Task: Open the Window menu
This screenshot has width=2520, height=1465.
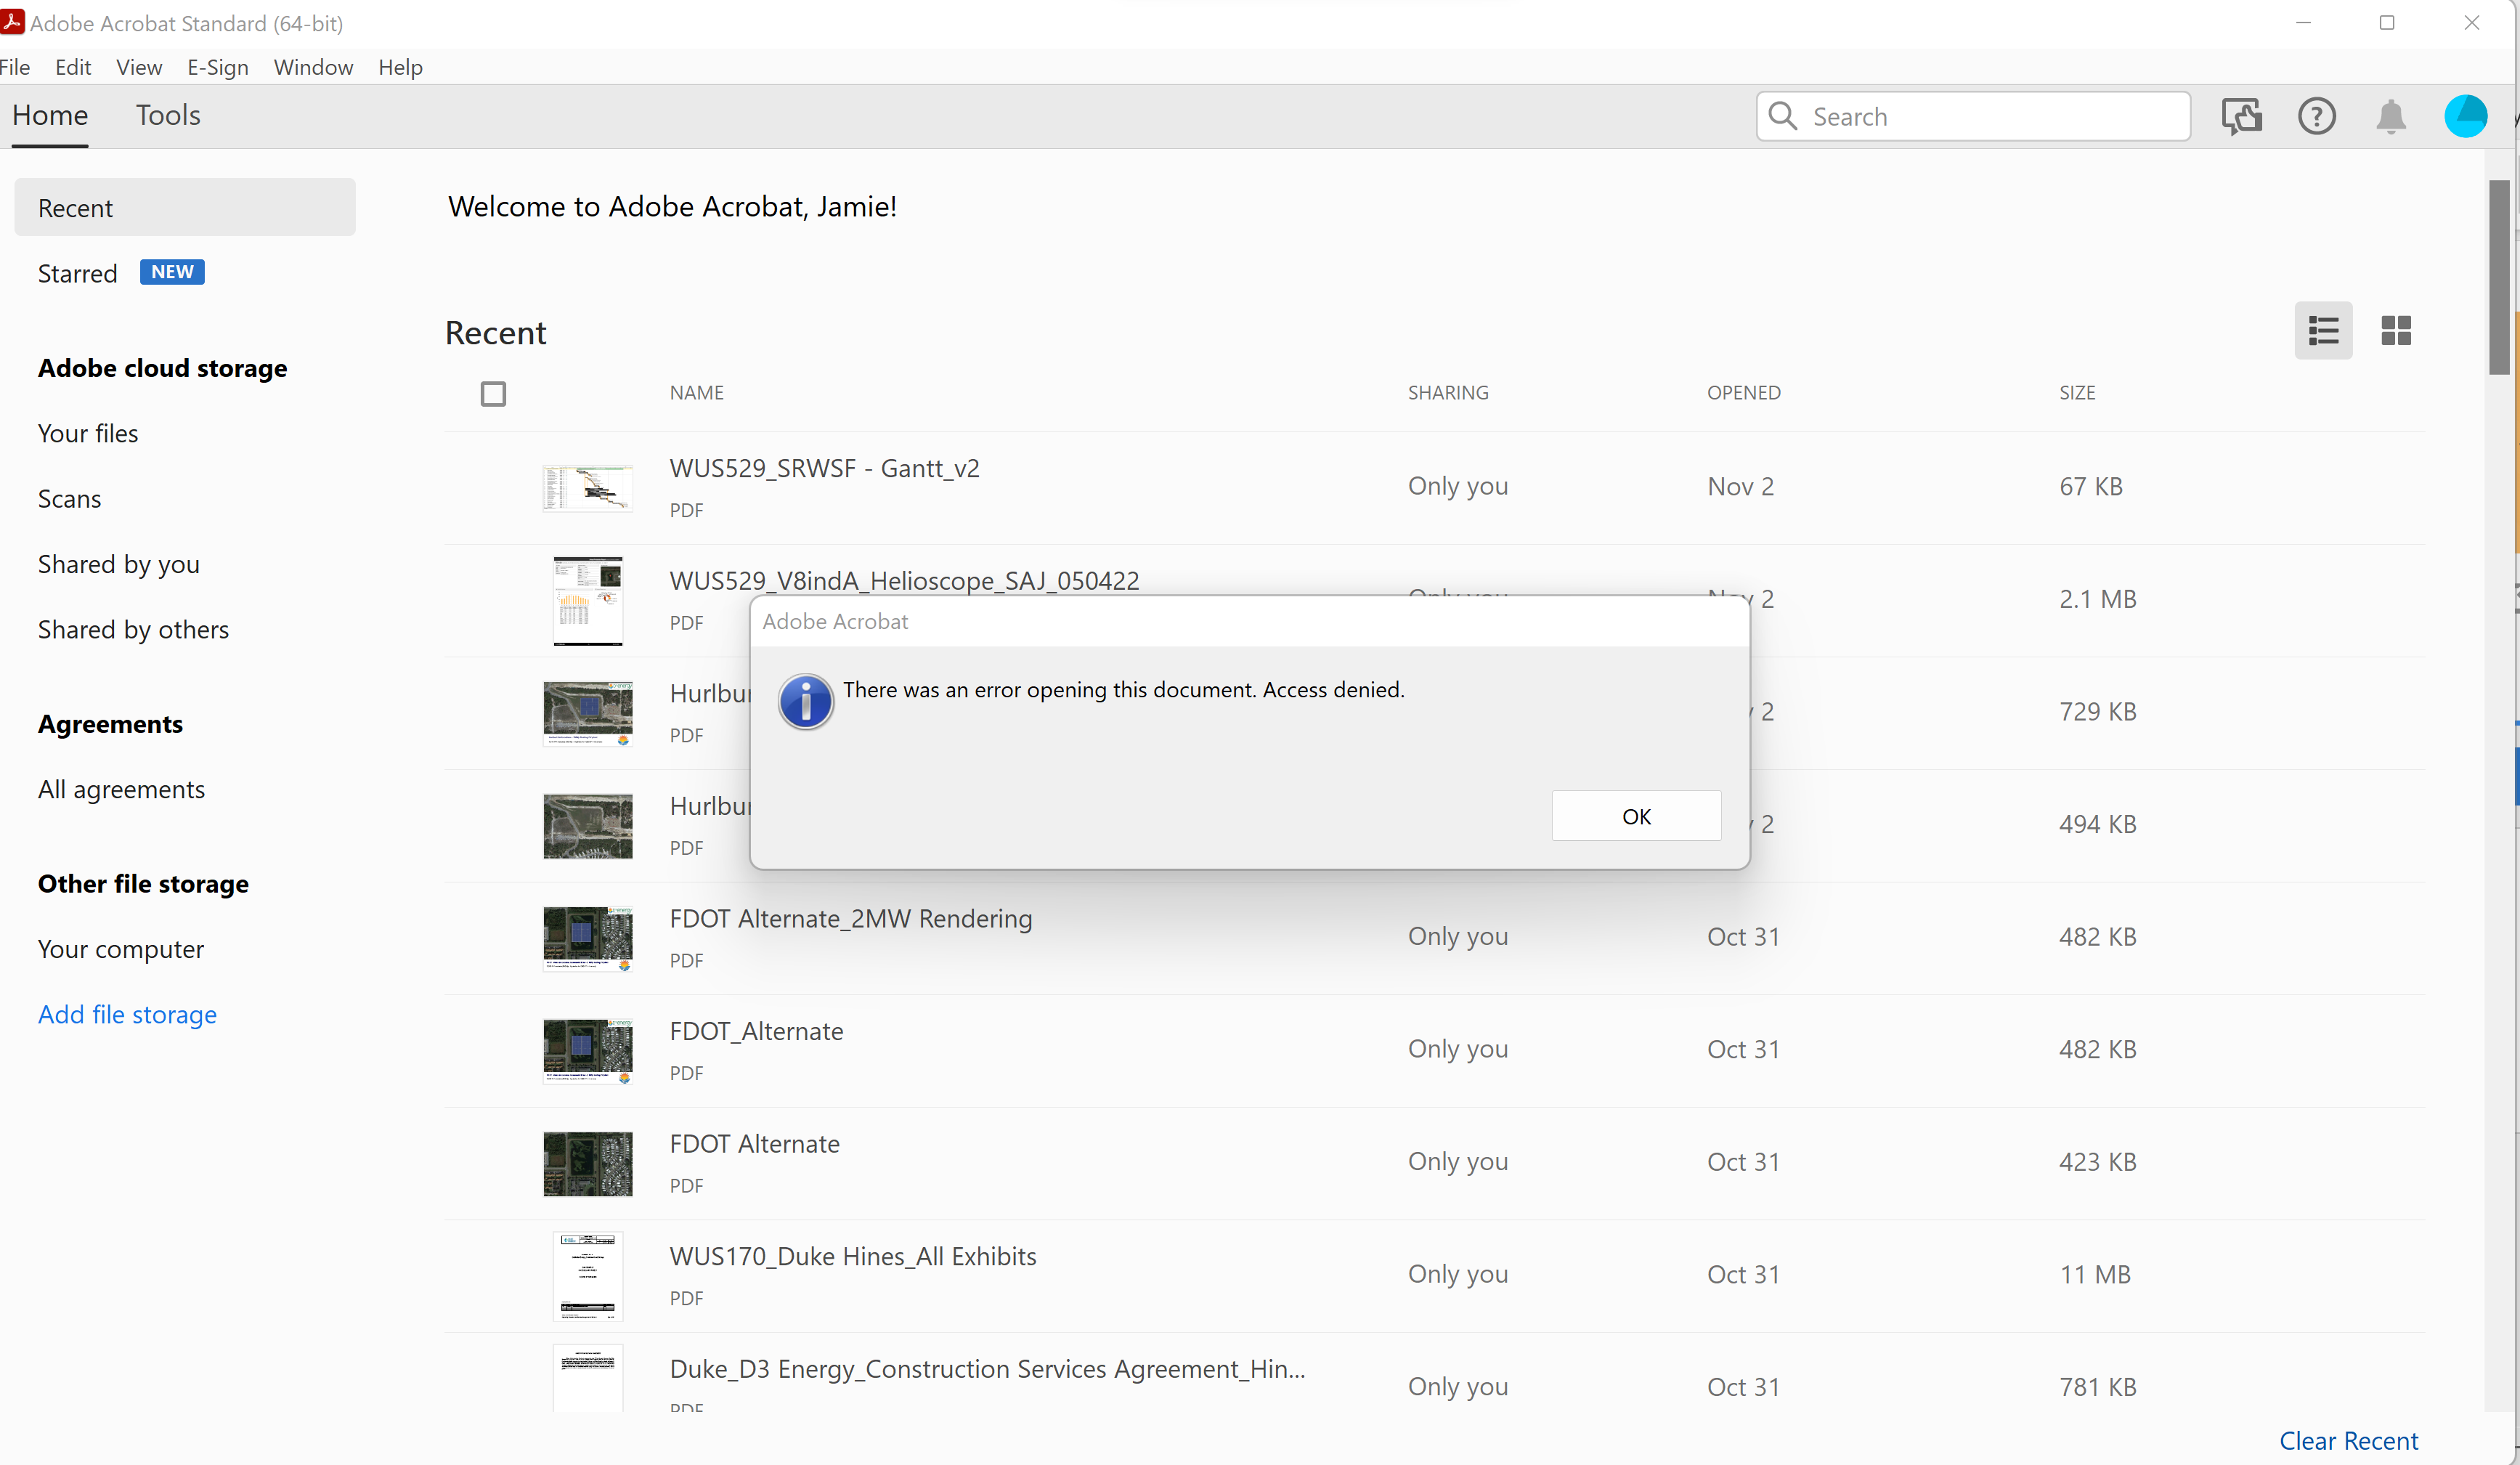Action: coord(313,67)
